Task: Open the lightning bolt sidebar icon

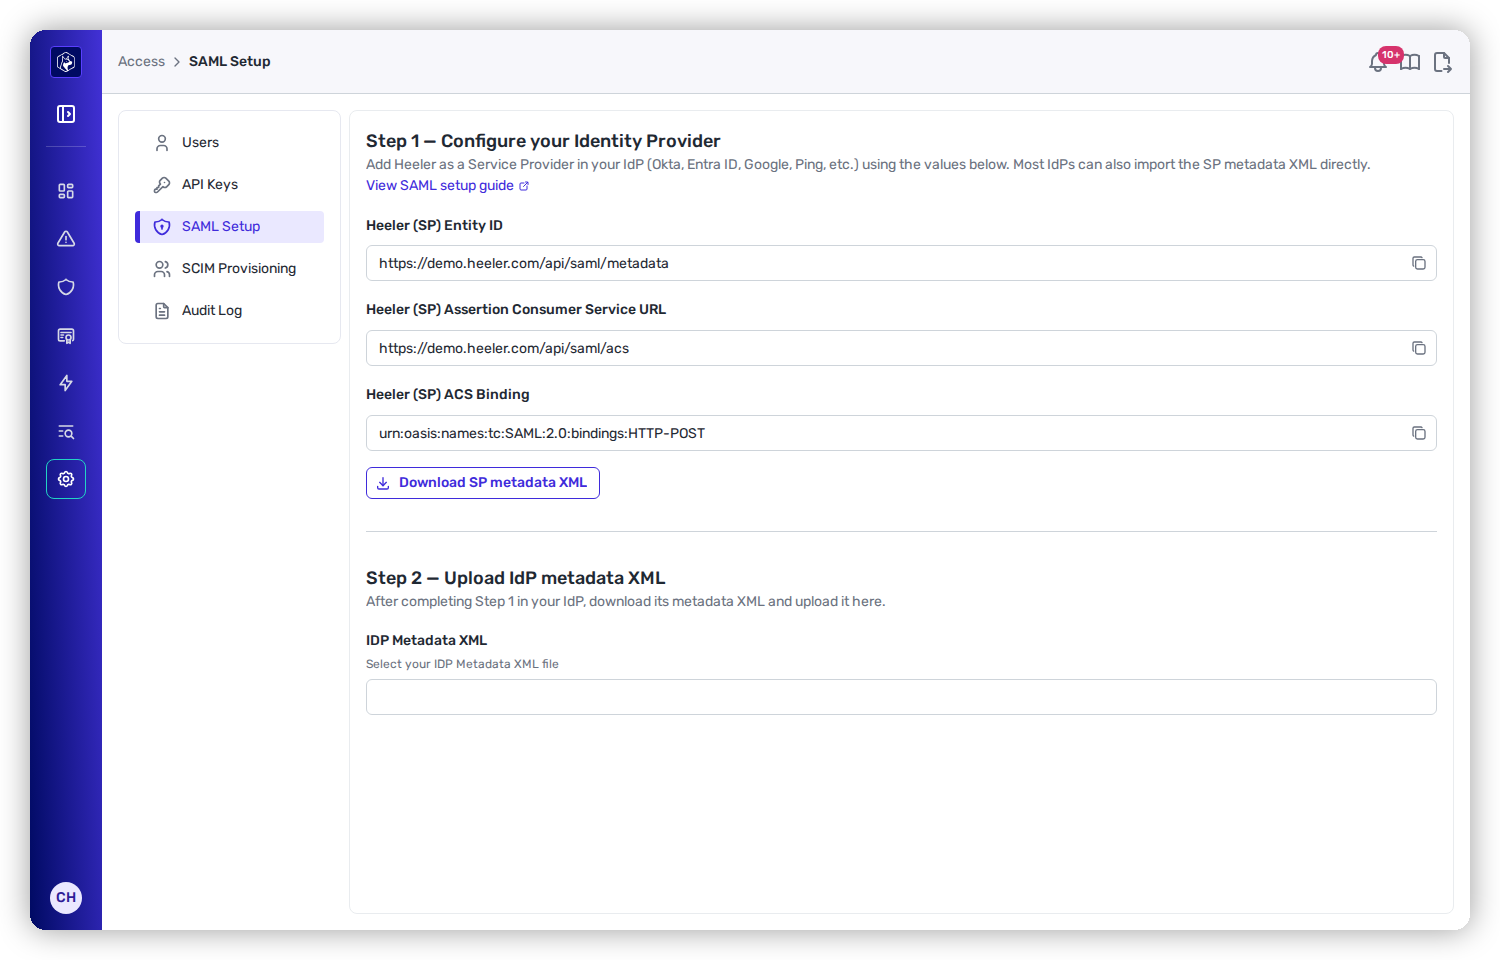Action: [x=66, y=383]
